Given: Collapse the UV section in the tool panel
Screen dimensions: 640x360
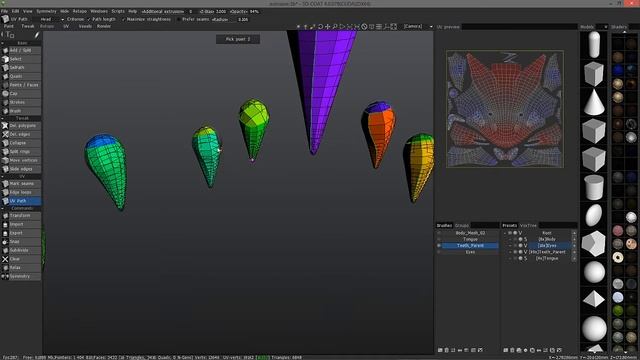Looking at the screenshot, I should point(2,176).
